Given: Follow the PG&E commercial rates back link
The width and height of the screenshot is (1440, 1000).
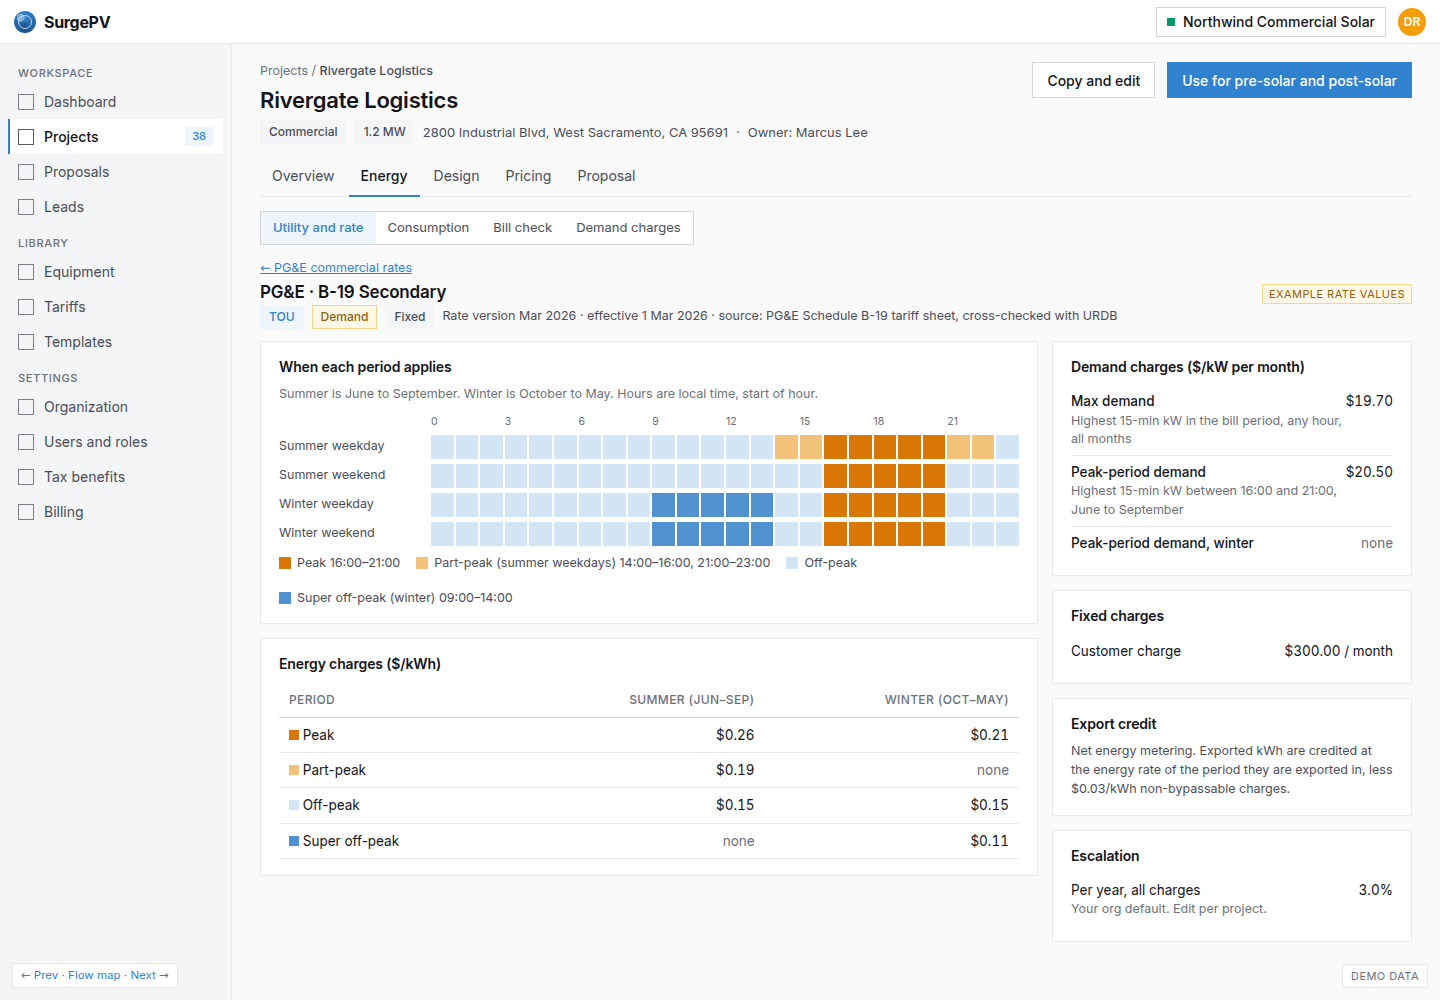Looking at the screenshot, I should click(x=336, y=268).
